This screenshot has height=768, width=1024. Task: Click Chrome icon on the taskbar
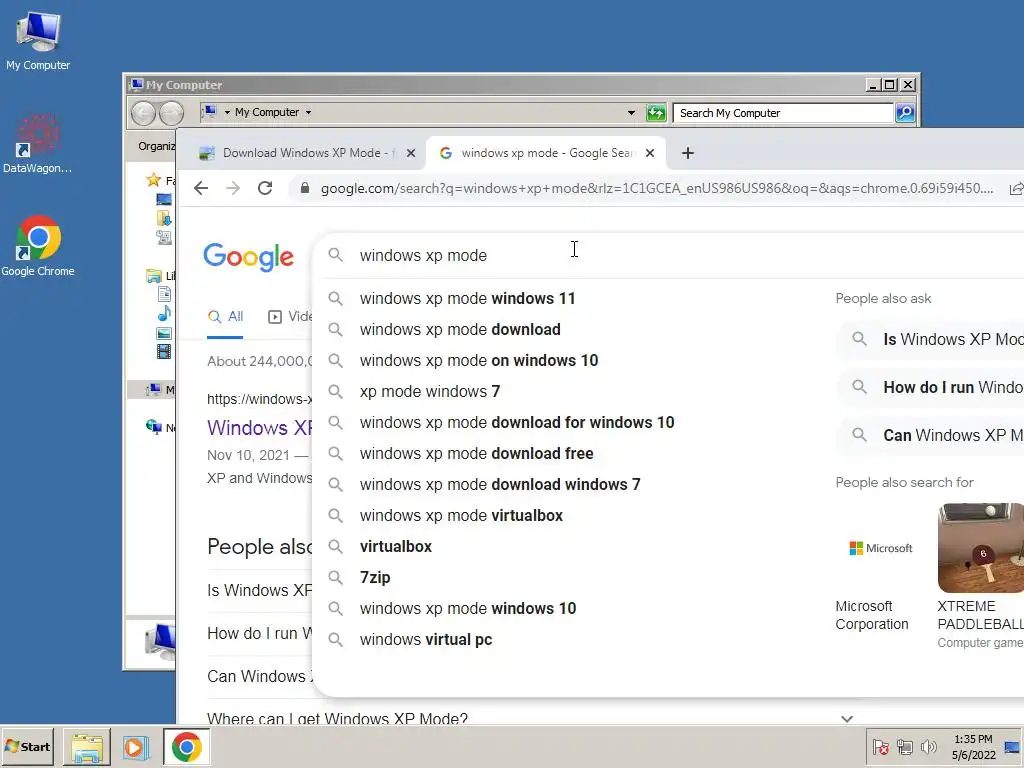187,747
